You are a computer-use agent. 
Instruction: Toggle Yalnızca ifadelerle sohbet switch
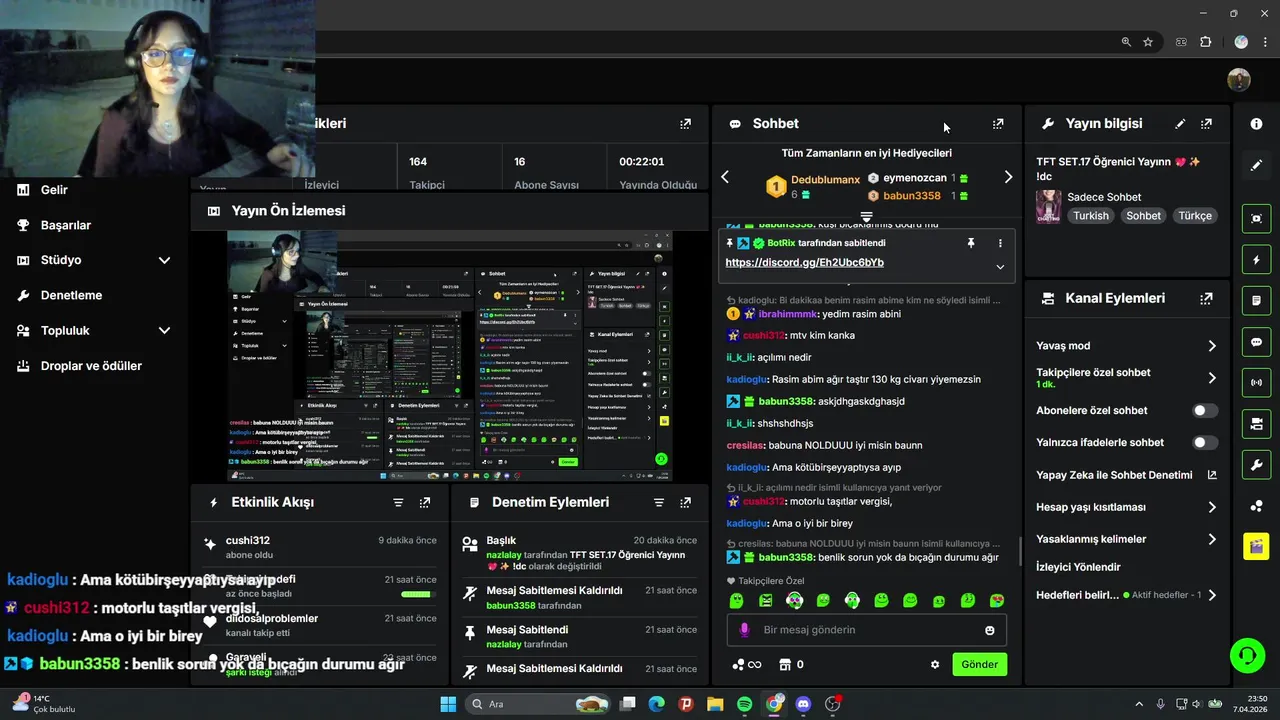click(1205, 443)
